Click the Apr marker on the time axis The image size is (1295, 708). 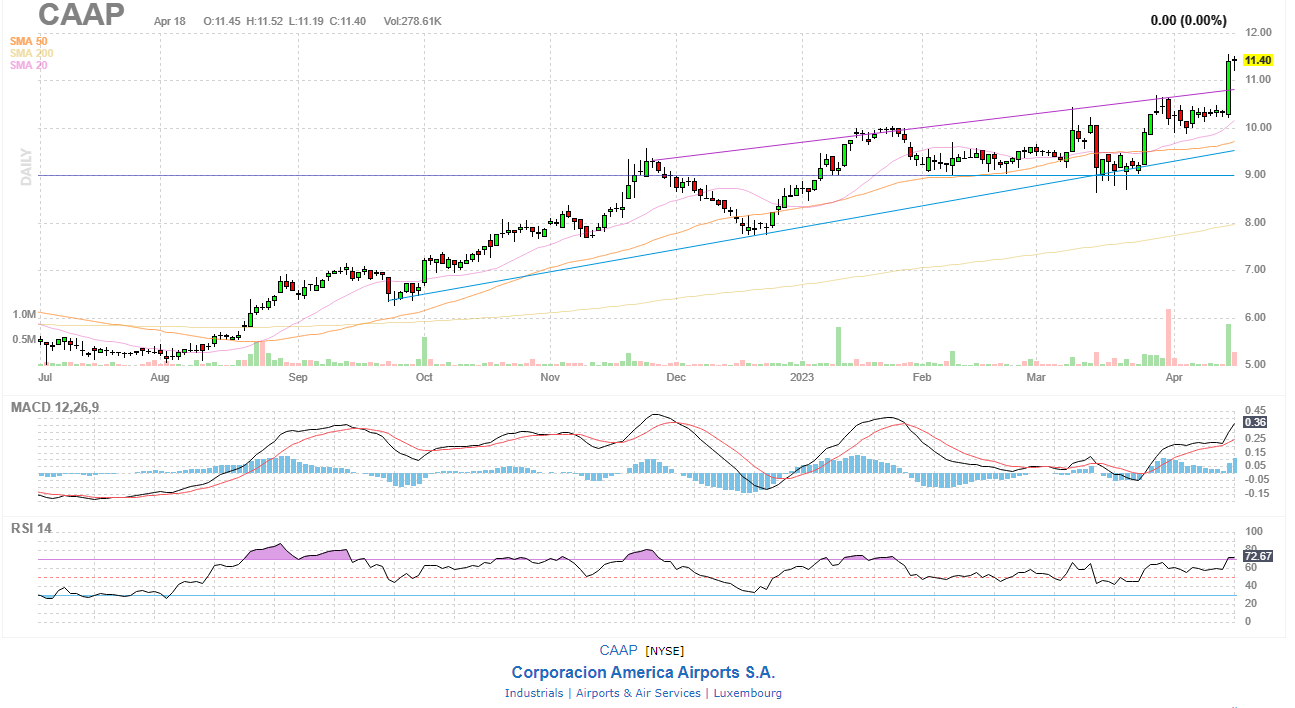(x=1174, y=379)
